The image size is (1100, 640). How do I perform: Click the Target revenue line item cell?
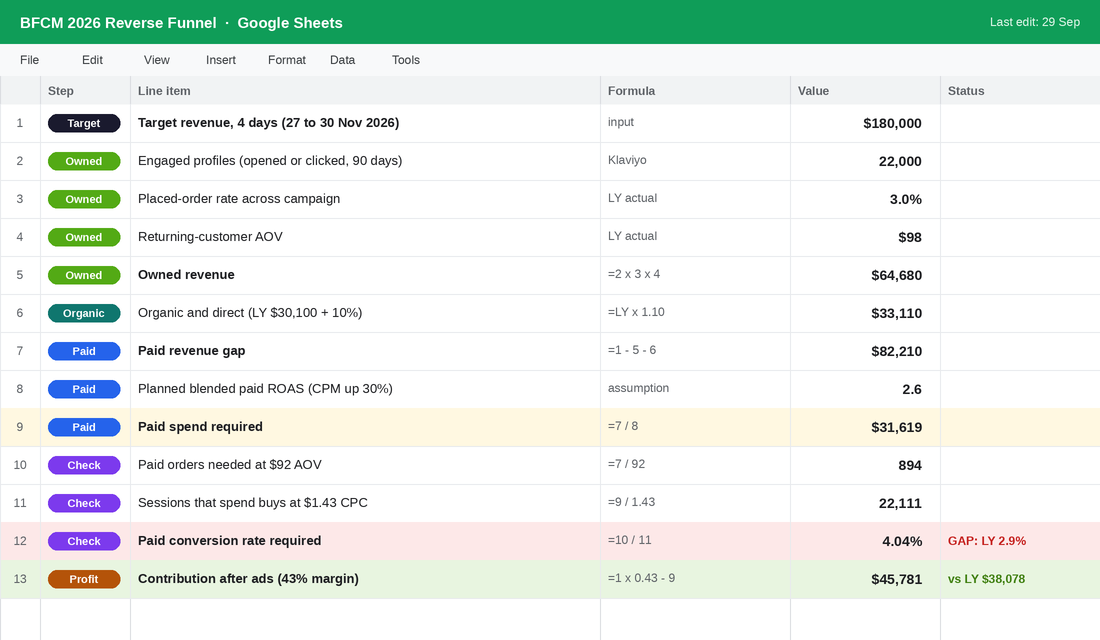[x=365, y=124]
